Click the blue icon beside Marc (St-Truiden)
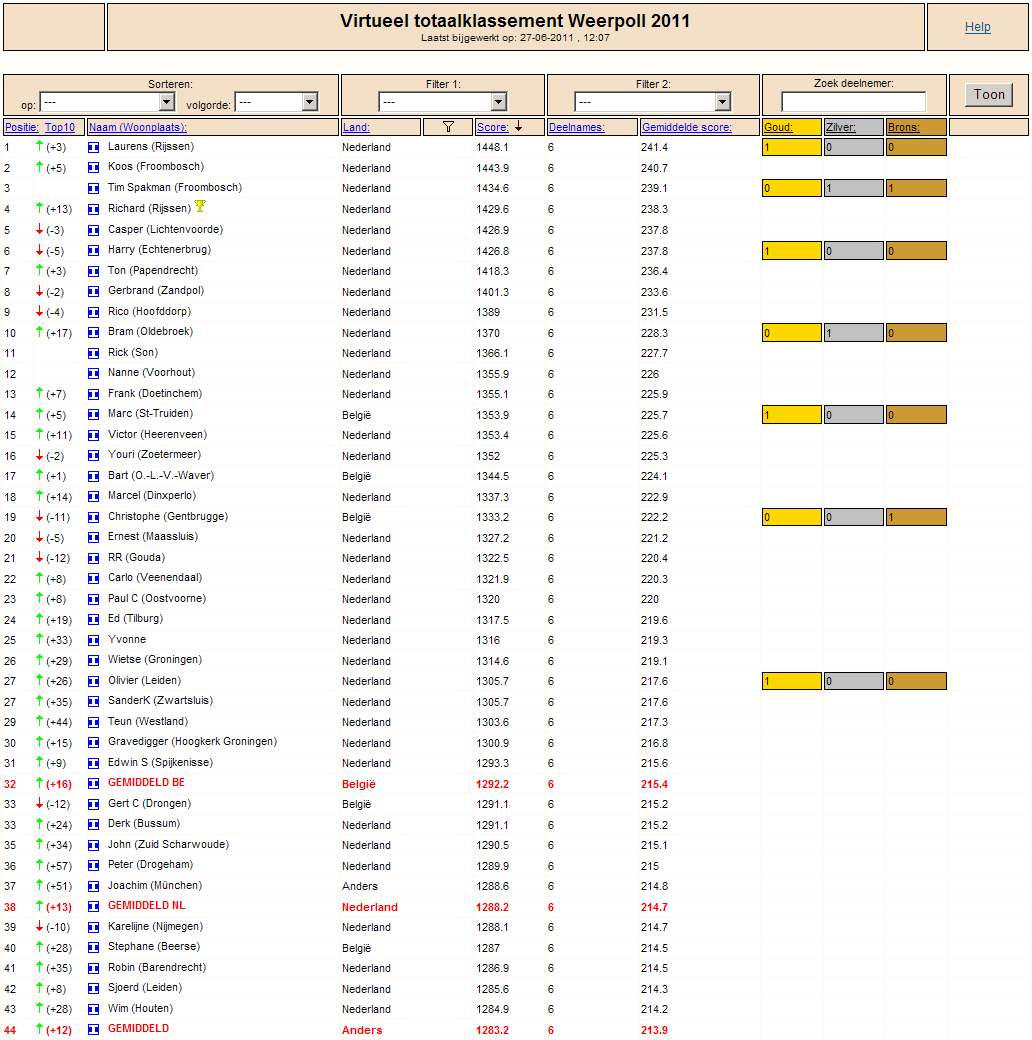This screenshot has width=1032, height=1040. pyautogui.click(x=94, y=415)
